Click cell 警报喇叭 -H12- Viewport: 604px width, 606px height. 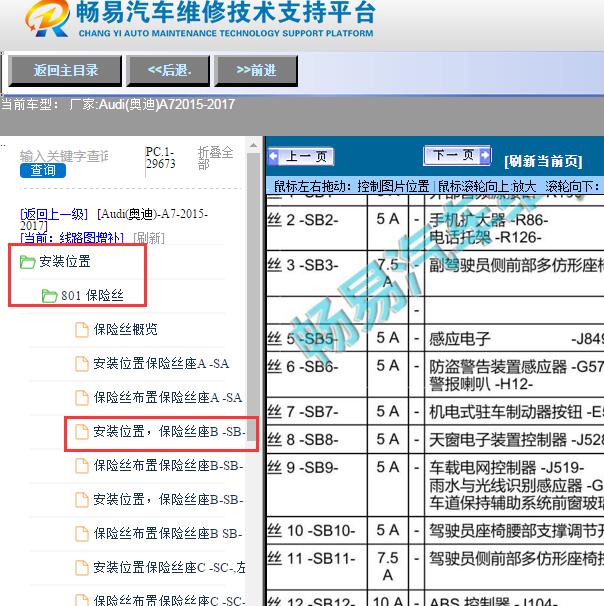481,384
